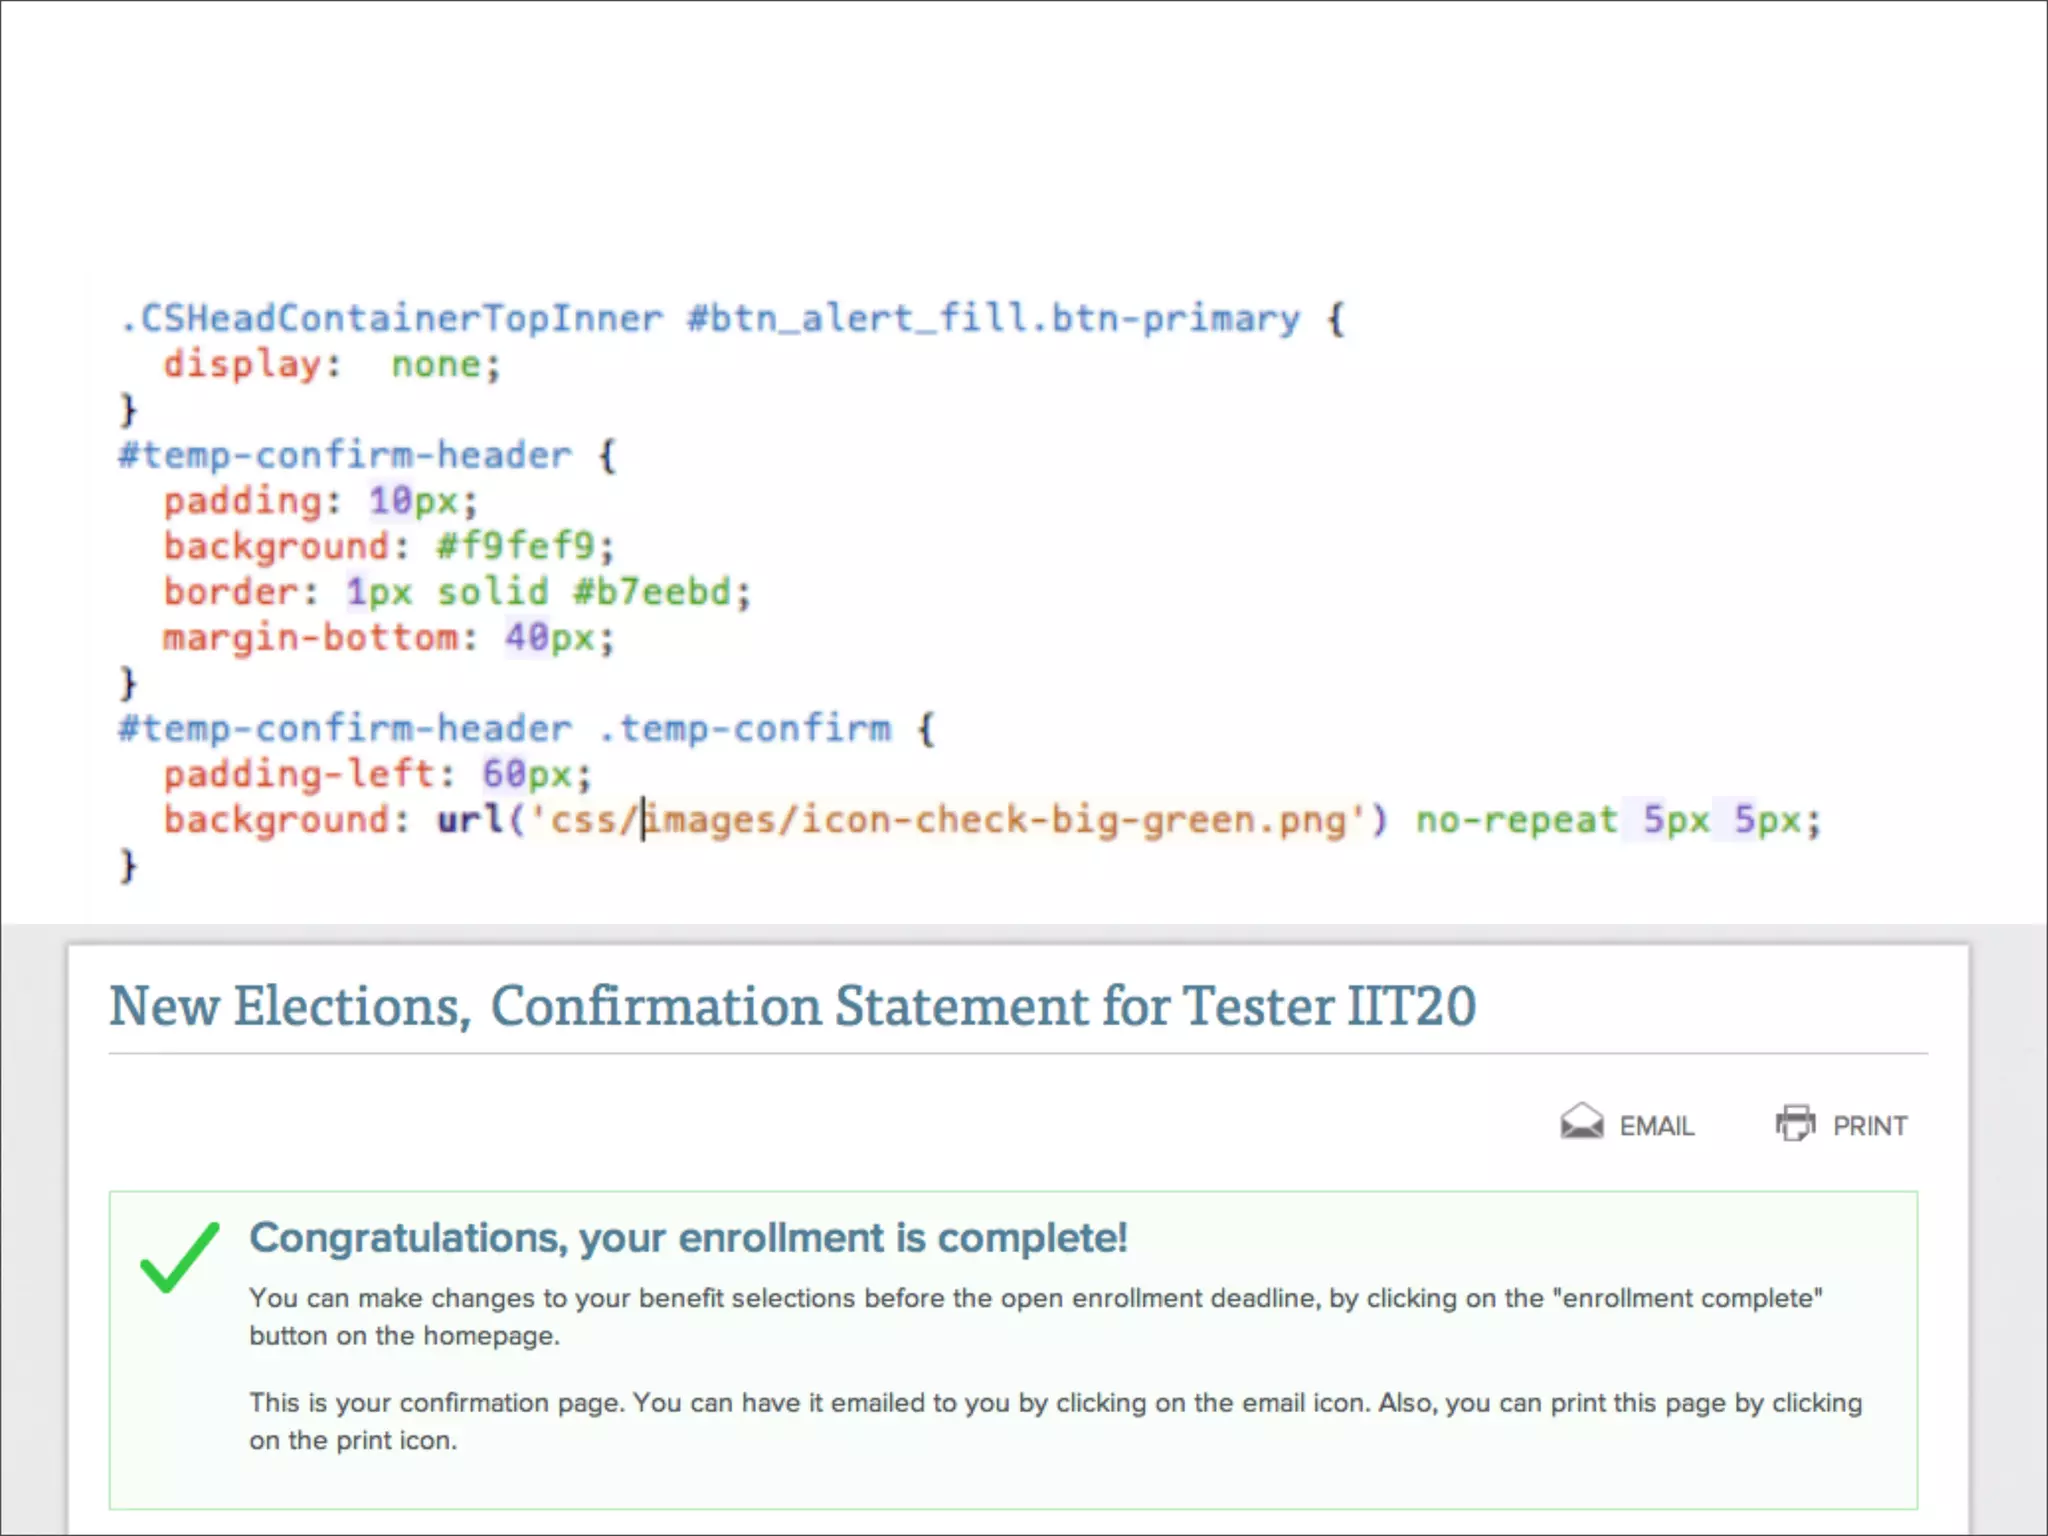This screenshot has width=2048, height=1536.
Task: Click the New Elections Confirmation Statement heading
Action: (x=792, y=1006)
